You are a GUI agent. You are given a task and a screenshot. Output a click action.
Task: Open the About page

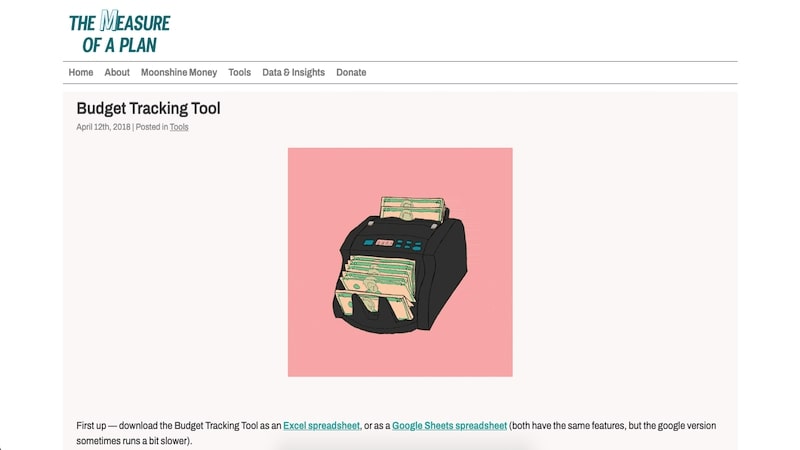[117, 72]
